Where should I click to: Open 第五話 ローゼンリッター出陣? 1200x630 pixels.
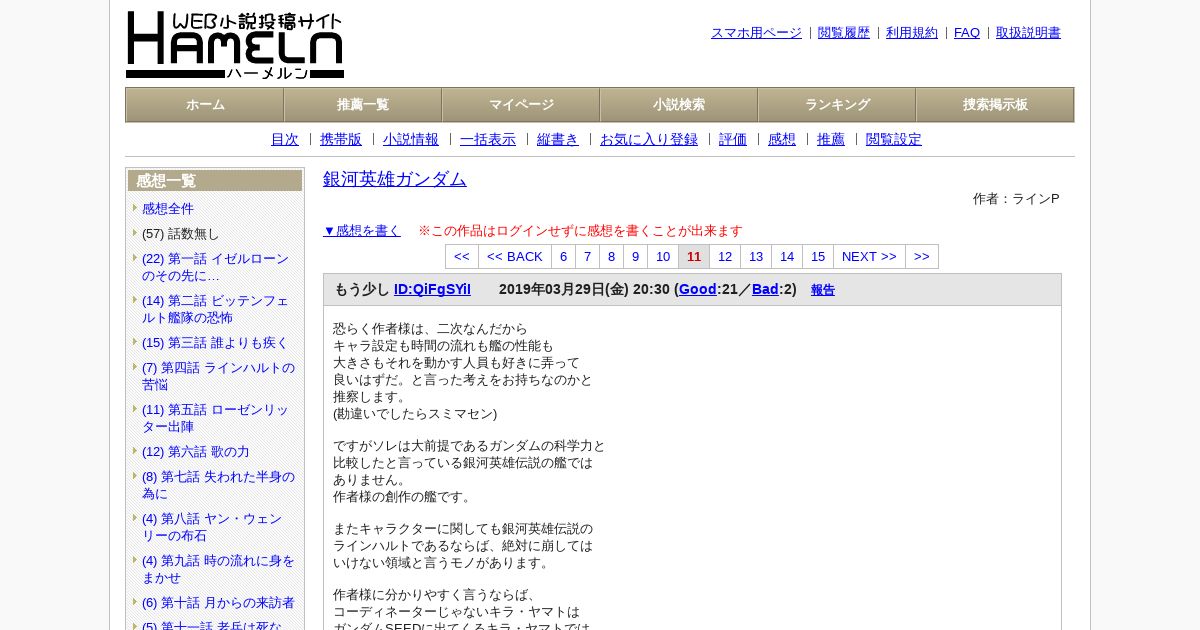[x=215, y=418]
